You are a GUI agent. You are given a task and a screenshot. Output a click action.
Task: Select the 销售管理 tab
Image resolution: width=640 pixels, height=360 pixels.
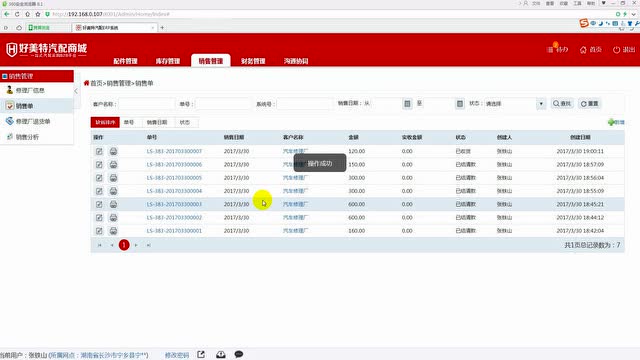click(211, 61)
